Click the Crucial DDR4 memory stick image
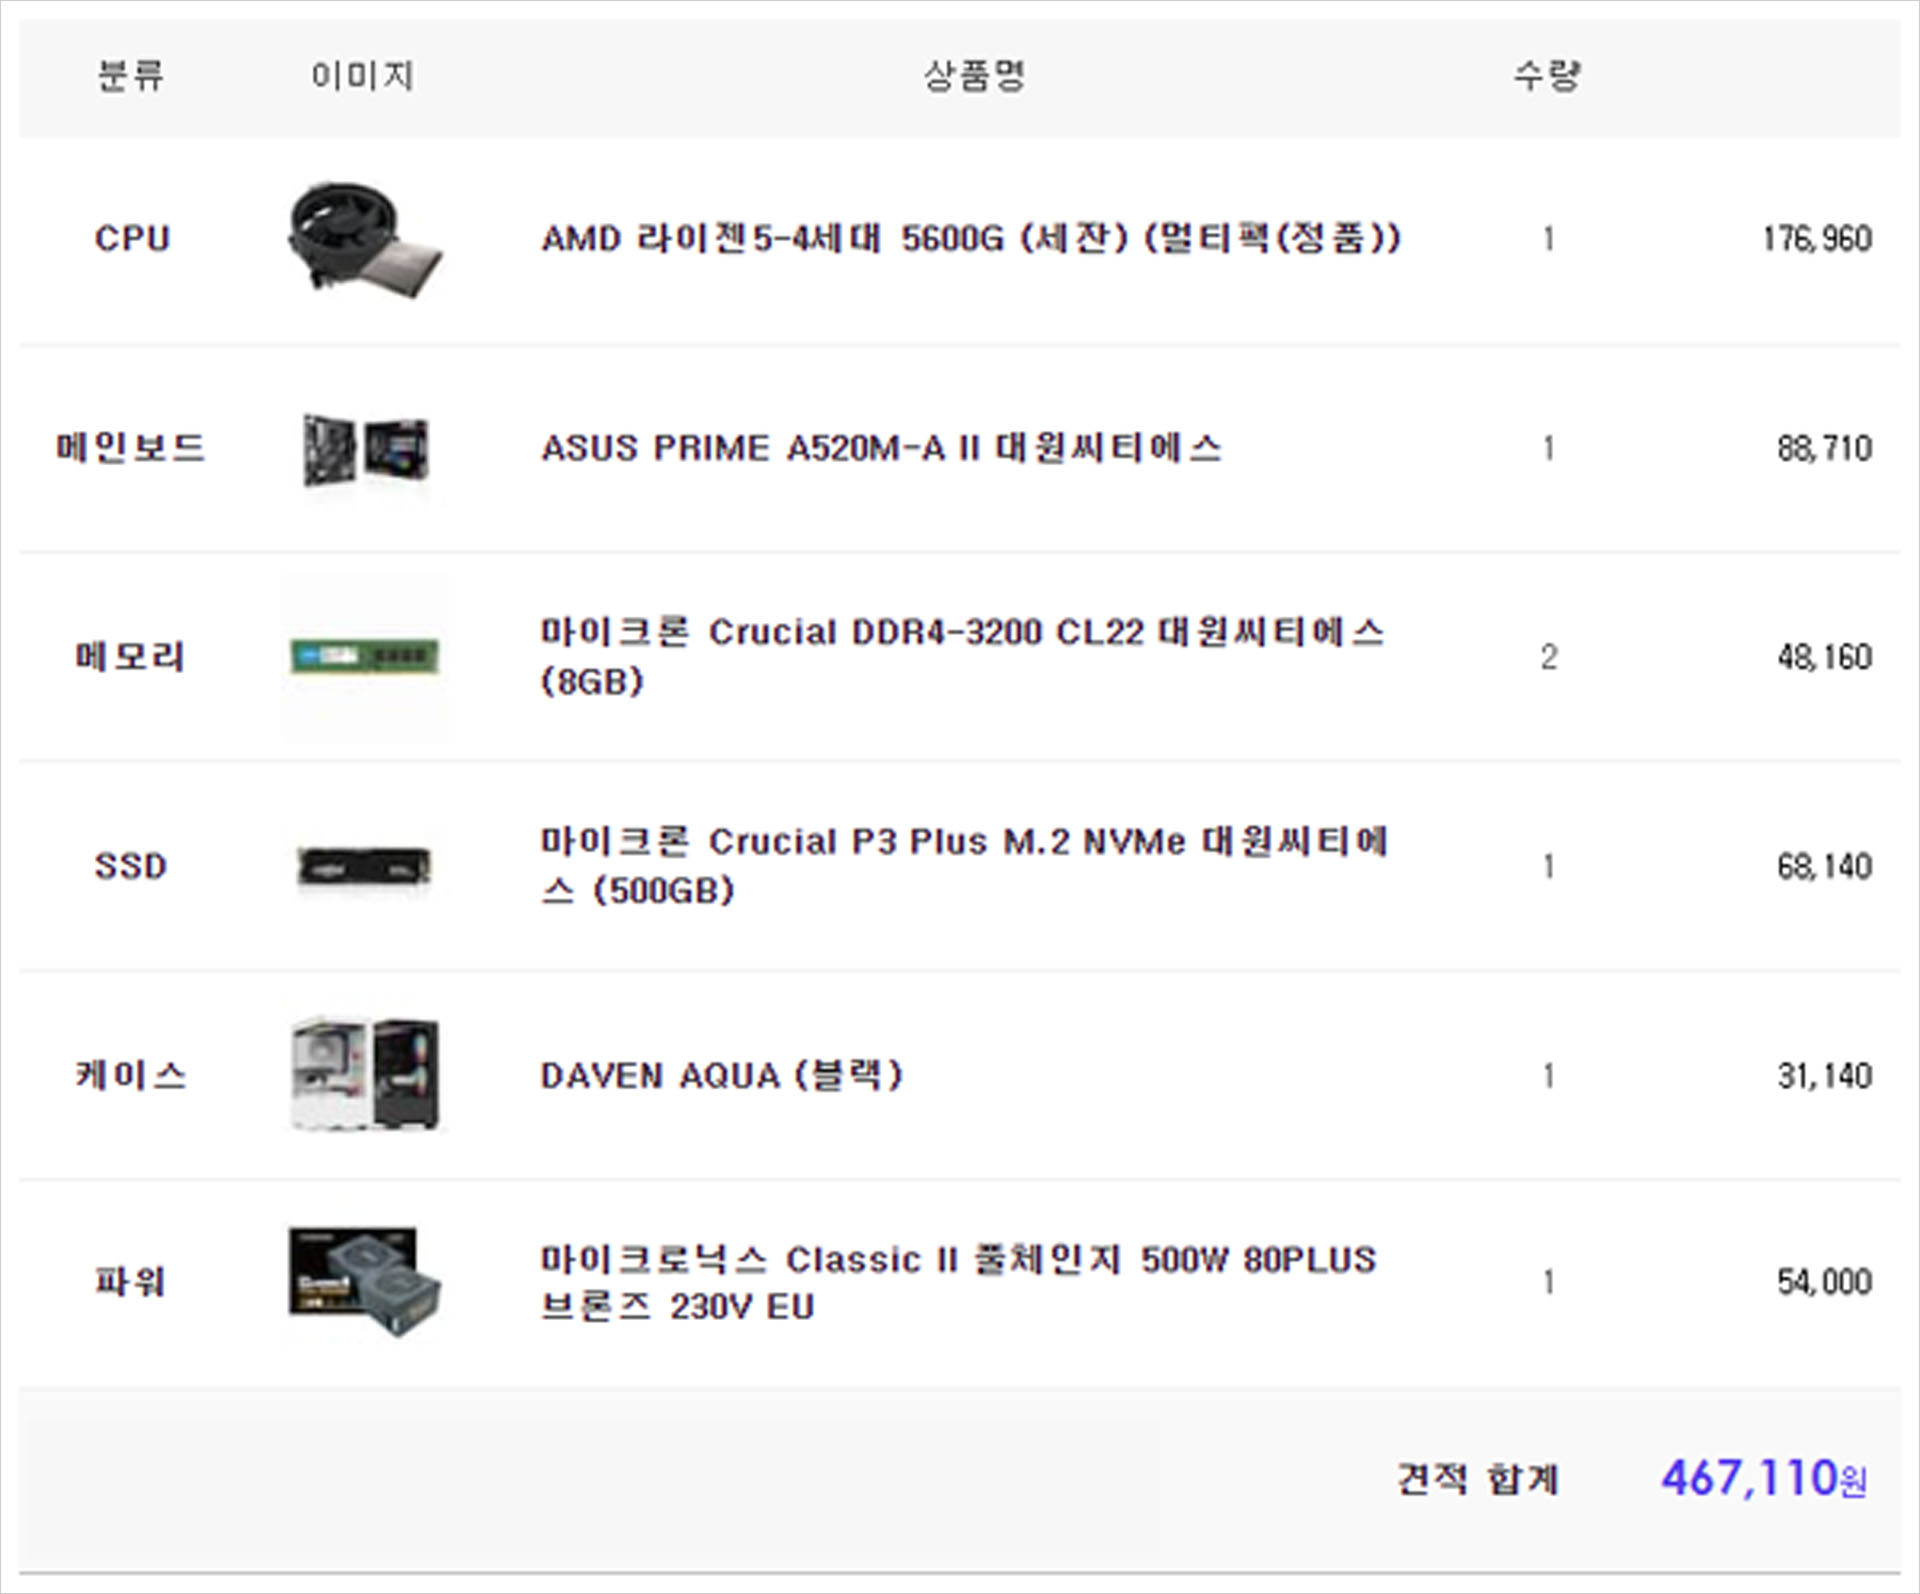Viewport: 1920px width, 1594px height. click(x=366, y=656)
